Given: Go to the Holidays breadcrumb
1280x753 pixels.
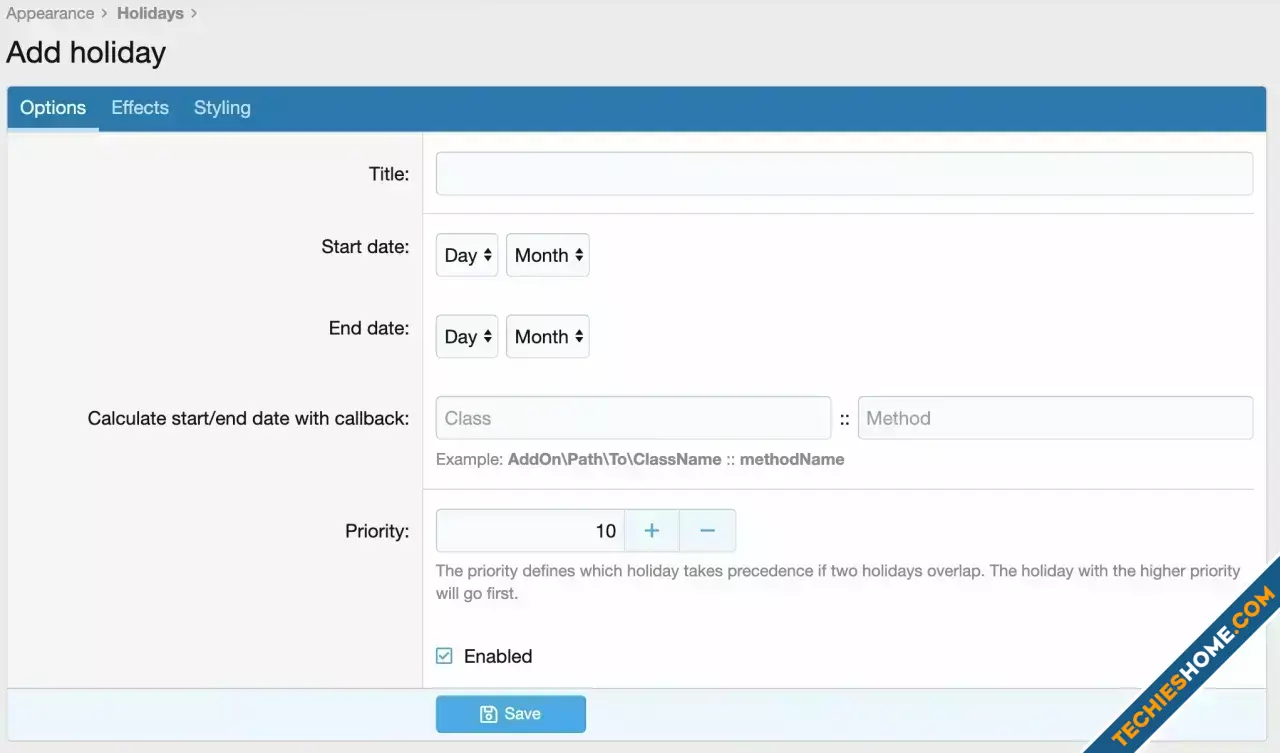Looking at the screenshot, I should (x=150, y=14).
